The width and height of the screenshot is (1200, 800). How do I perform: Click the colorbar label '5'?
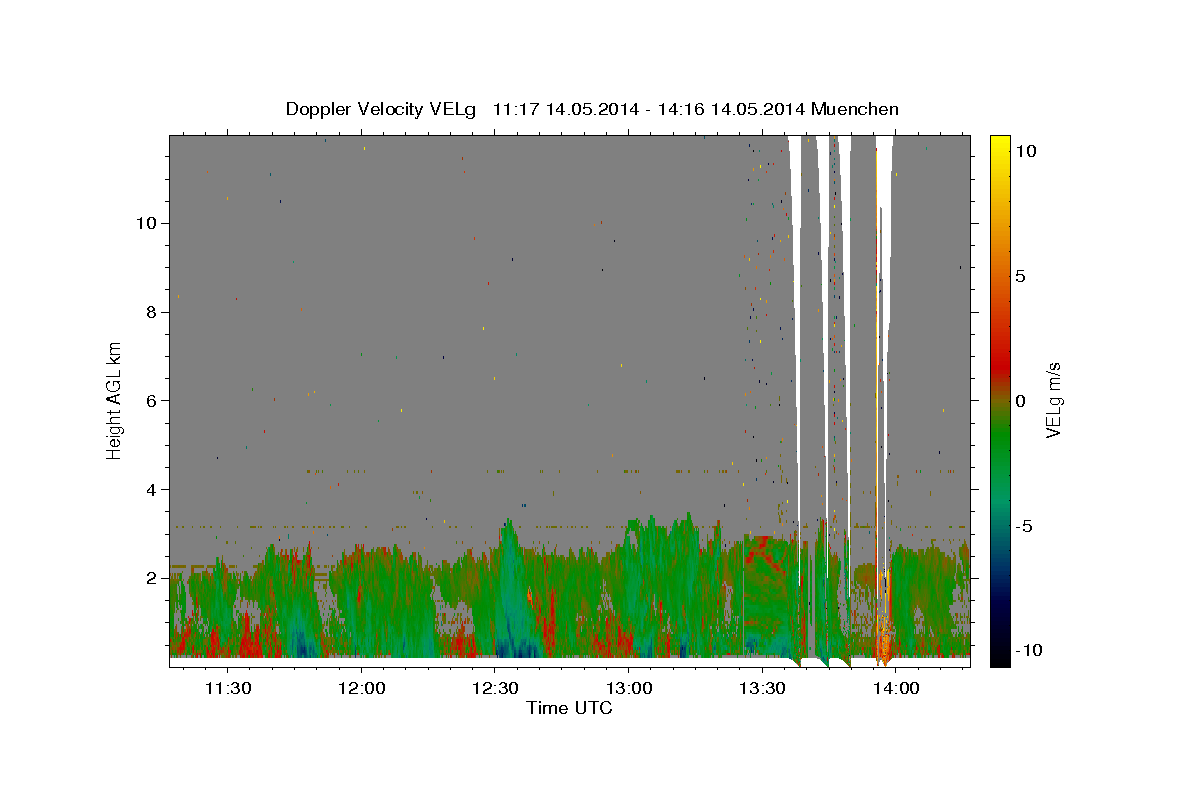tap(1020, 275)
